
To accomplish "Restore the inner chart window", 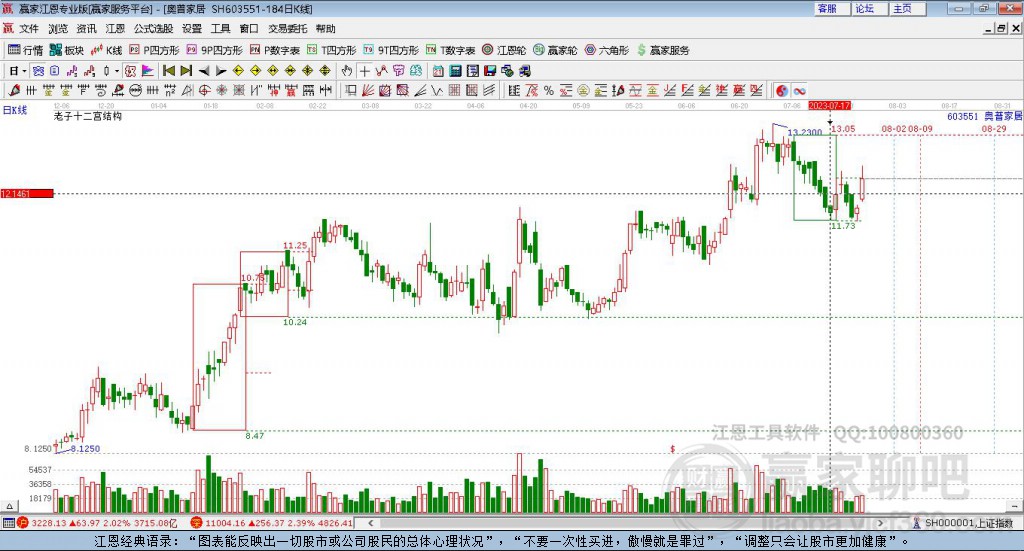I will (1001, 29).
